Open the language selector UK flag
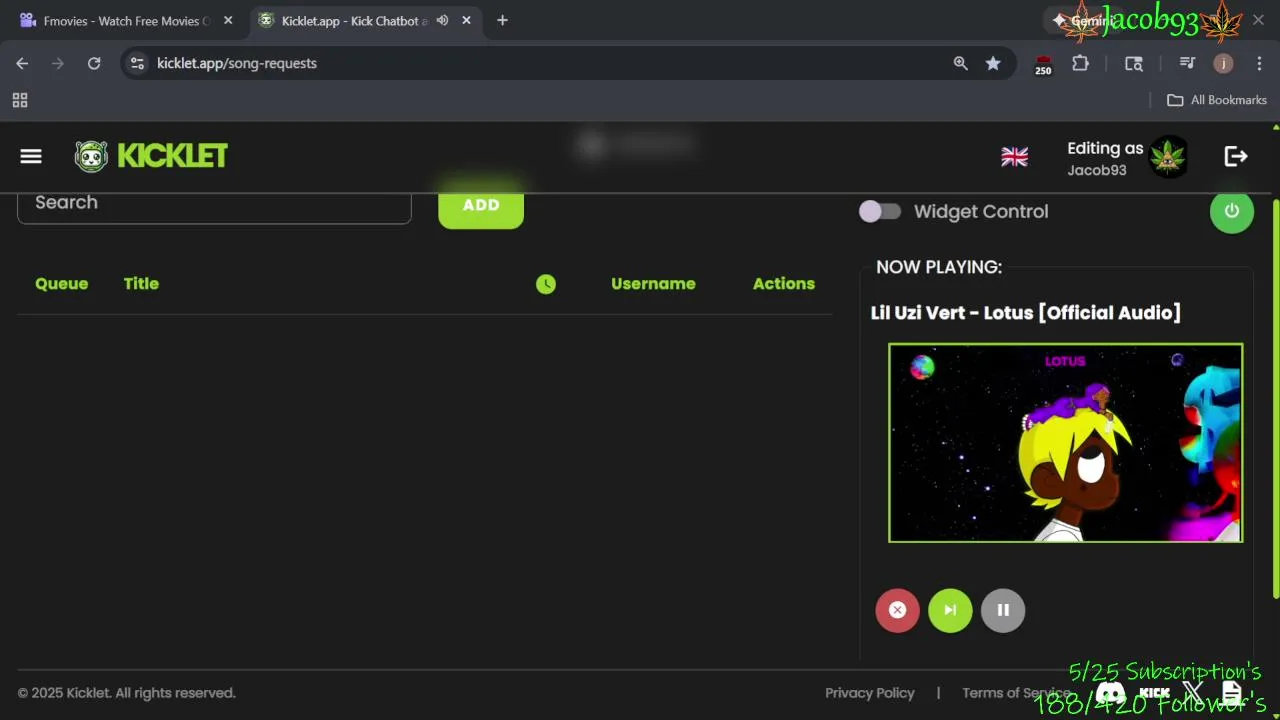This screenshot has width=1280, height=720. (1014, 157)
